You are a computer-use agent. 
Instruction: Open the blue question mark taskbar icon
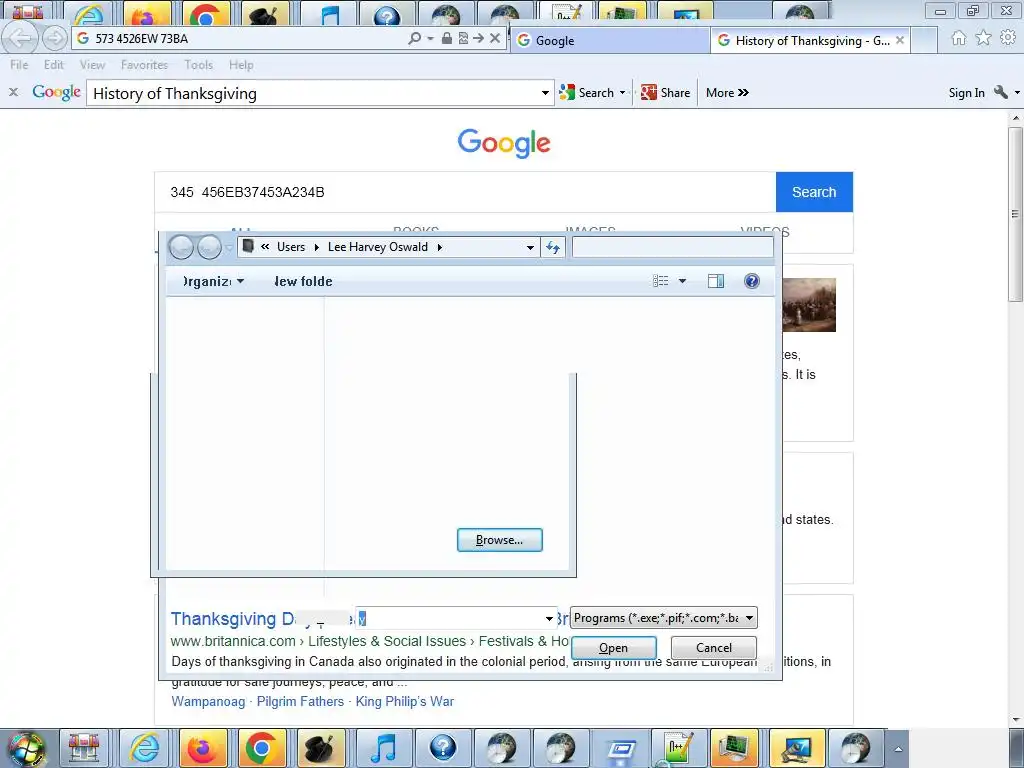click(443, 748)
